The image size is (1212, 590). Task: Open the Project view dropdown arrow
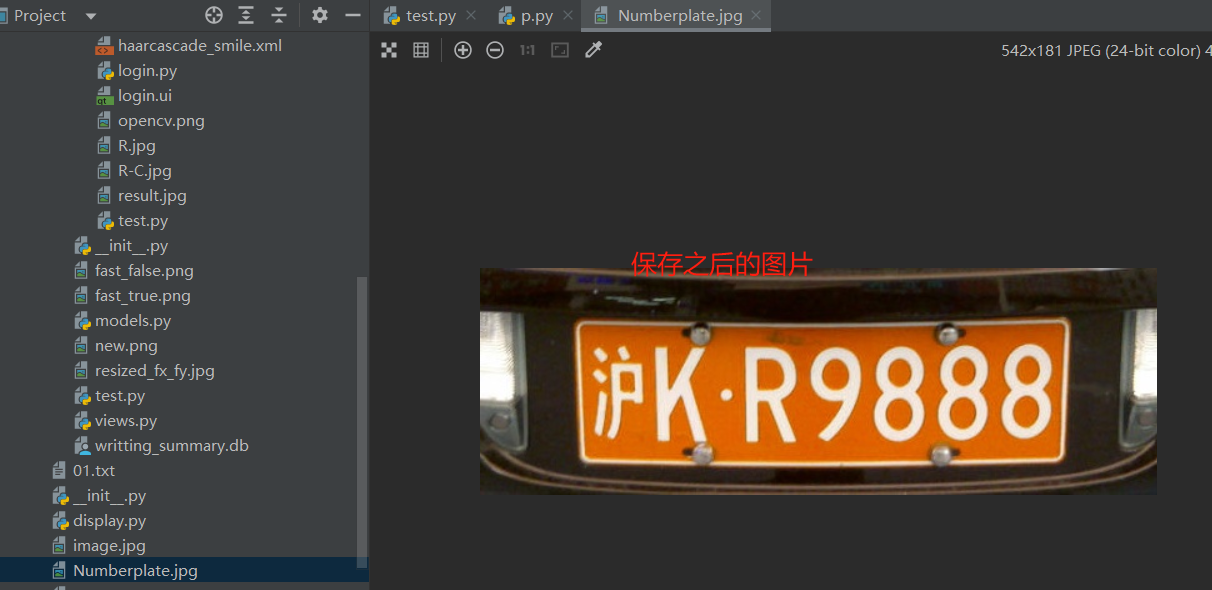(91, 16)
